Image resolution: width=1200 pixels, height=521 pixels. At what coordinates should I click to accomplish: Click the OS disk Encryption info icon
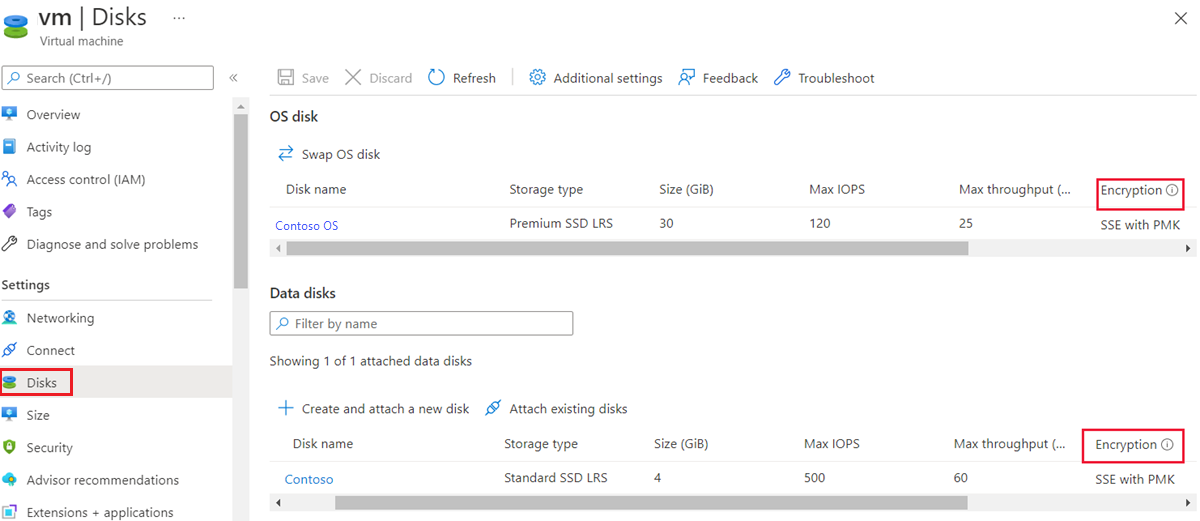[1172, 190]
